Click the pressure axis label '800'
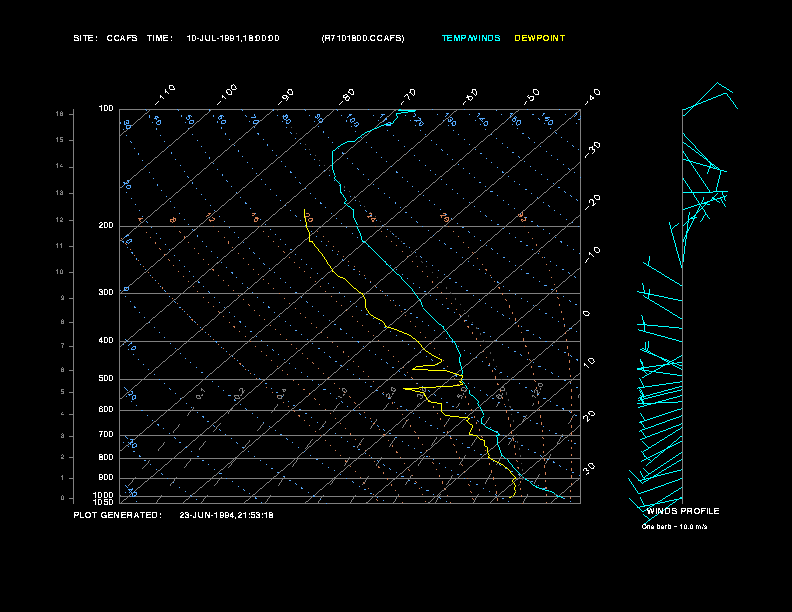792x612 pixels. pyautogui.click(x=106, y=457)
